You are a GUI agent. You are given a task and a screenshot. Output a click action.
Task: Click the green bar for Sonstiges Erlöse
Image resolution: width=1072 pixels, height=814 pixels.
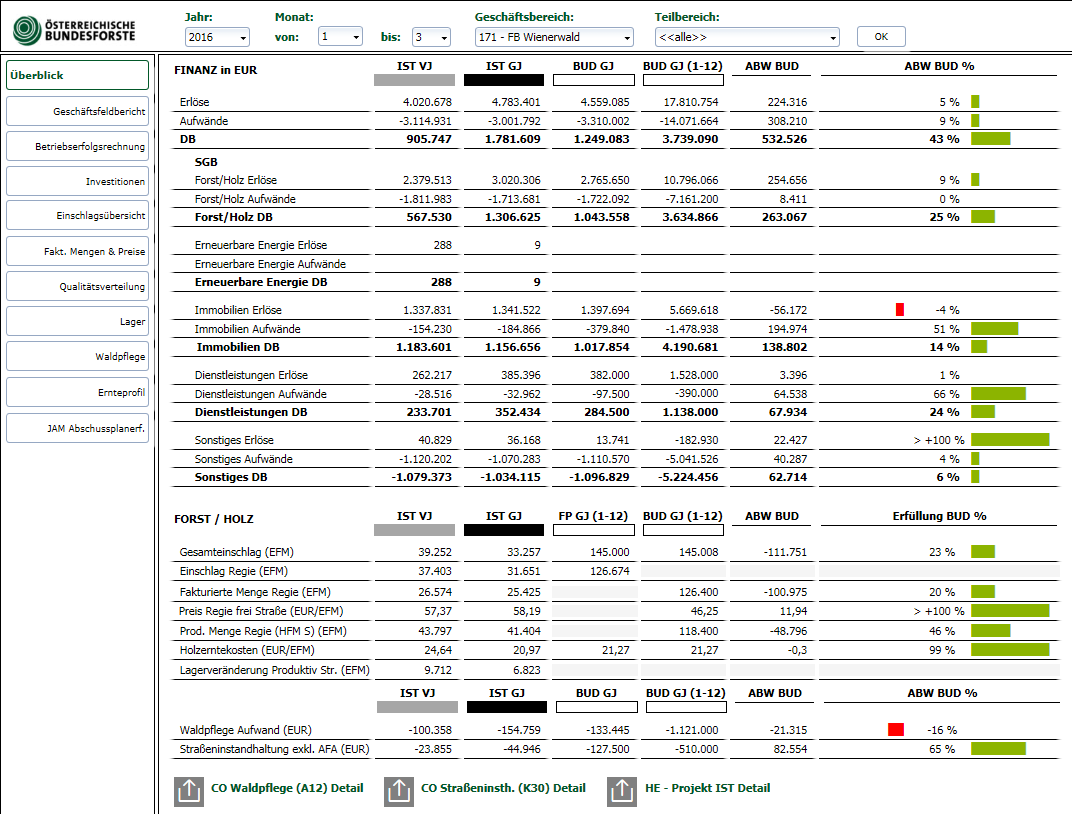point(1010,439)
